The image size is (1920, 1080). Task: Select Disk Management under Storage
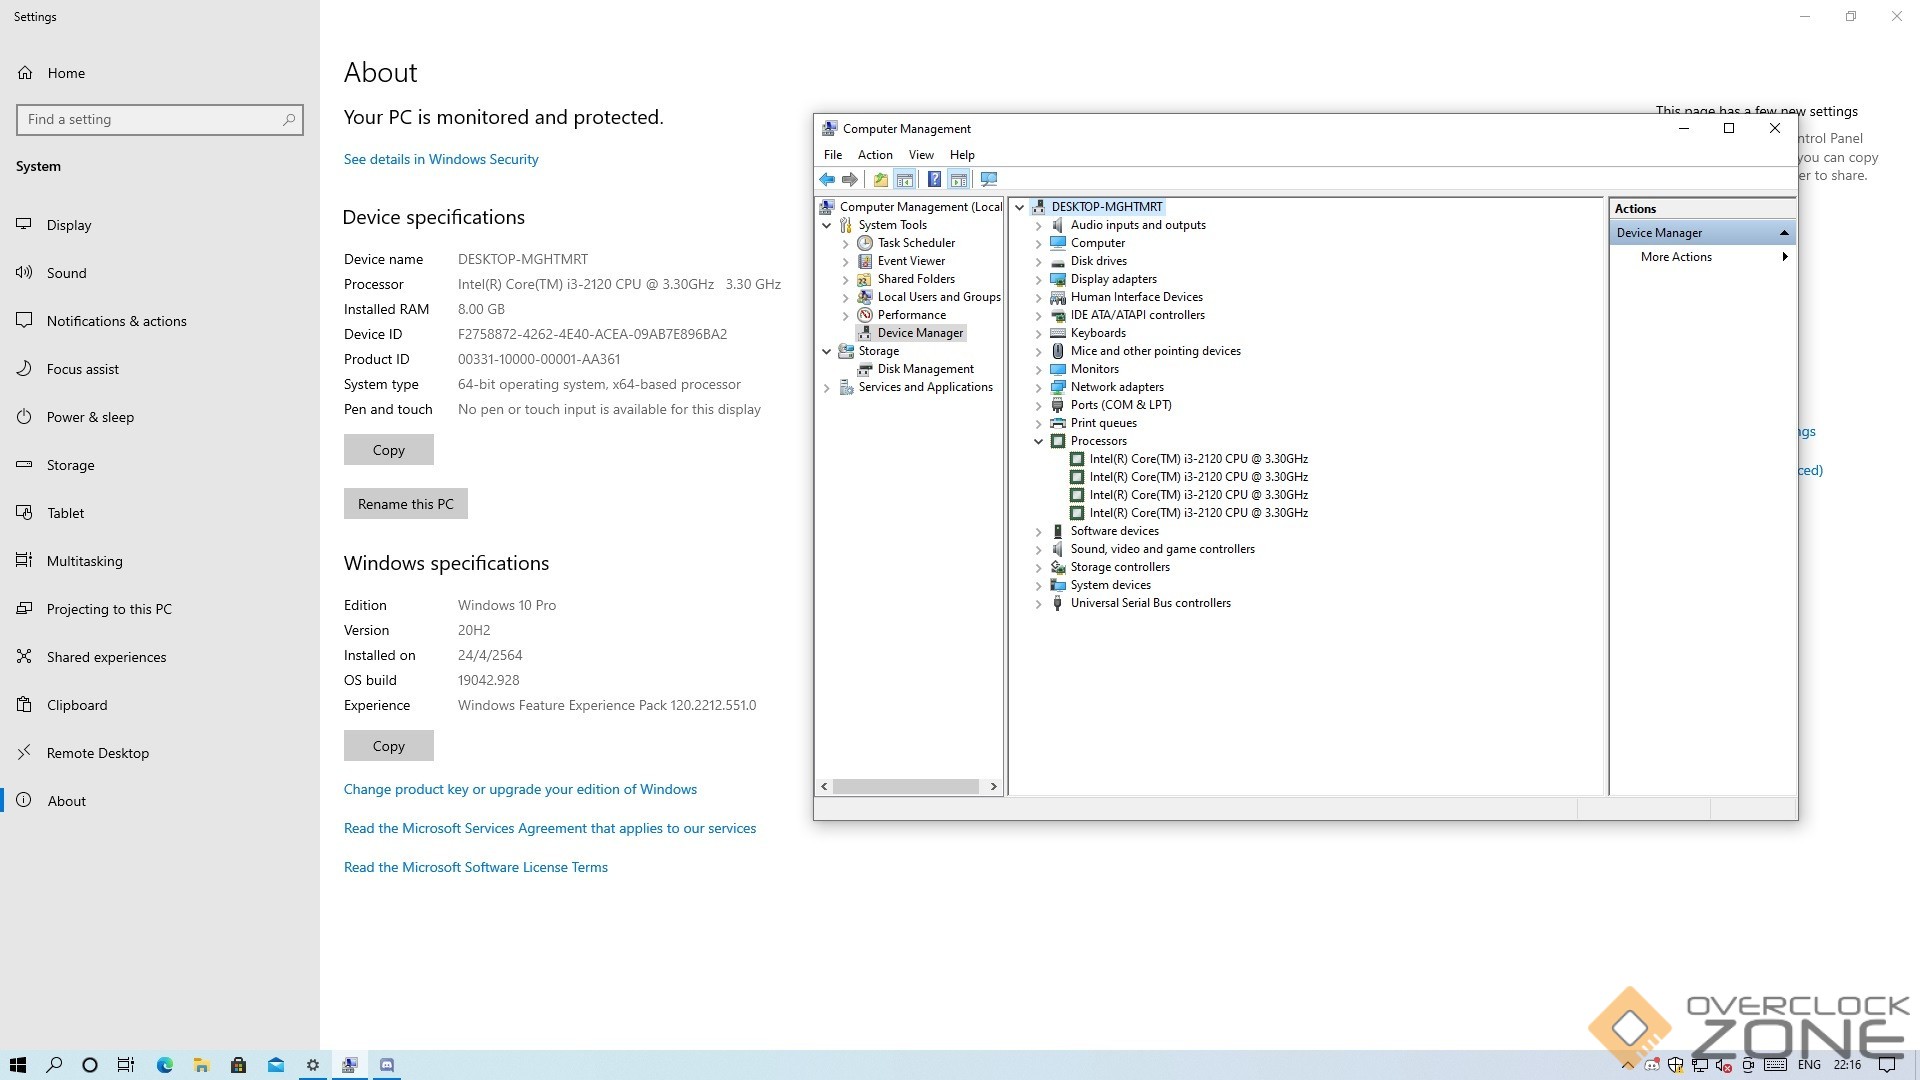(925, 369)
